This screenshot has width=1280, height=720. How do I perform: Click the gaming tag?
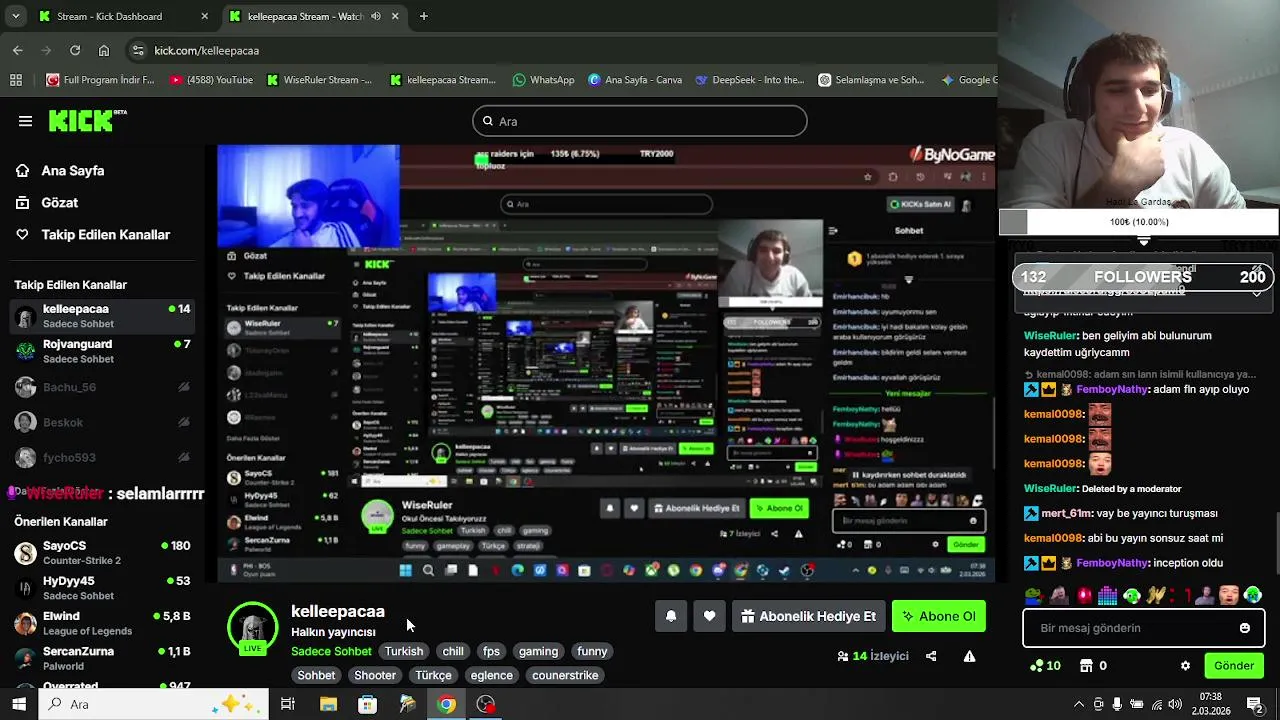coord(538,651)
